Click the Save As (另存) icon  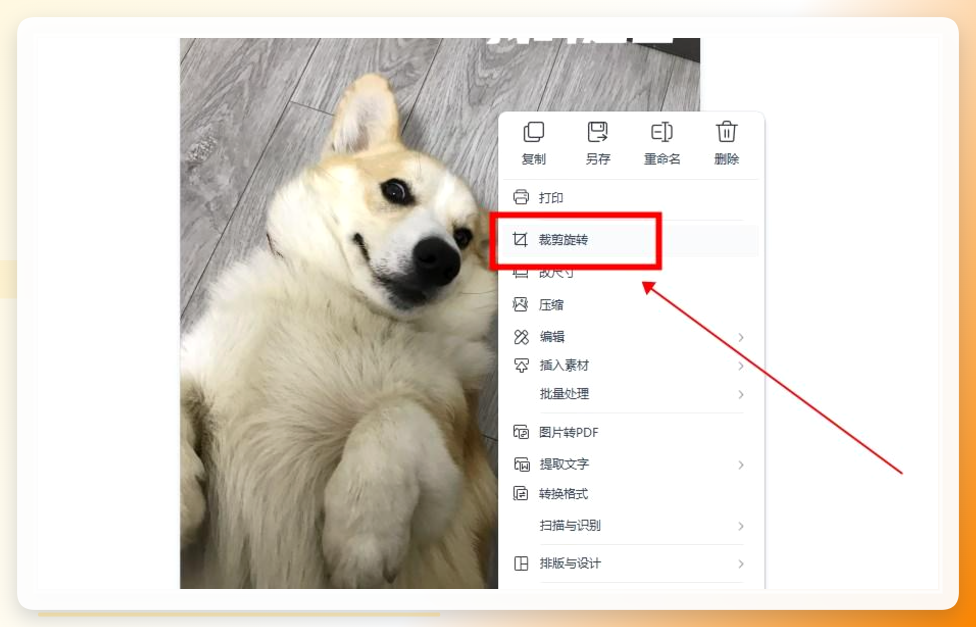[598, 132]
